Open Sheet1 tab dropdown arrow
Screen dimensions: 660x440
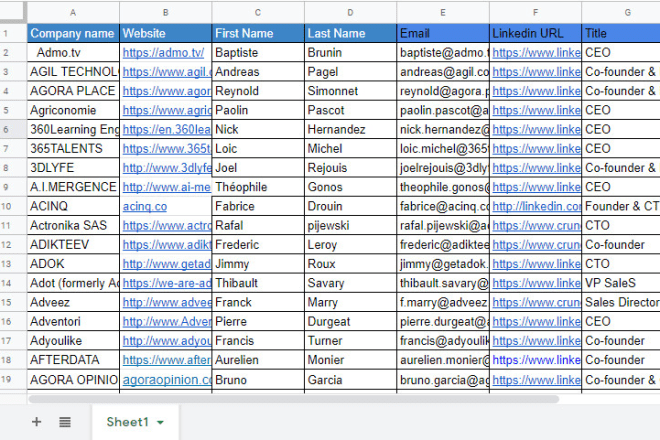tap(160, 422)
